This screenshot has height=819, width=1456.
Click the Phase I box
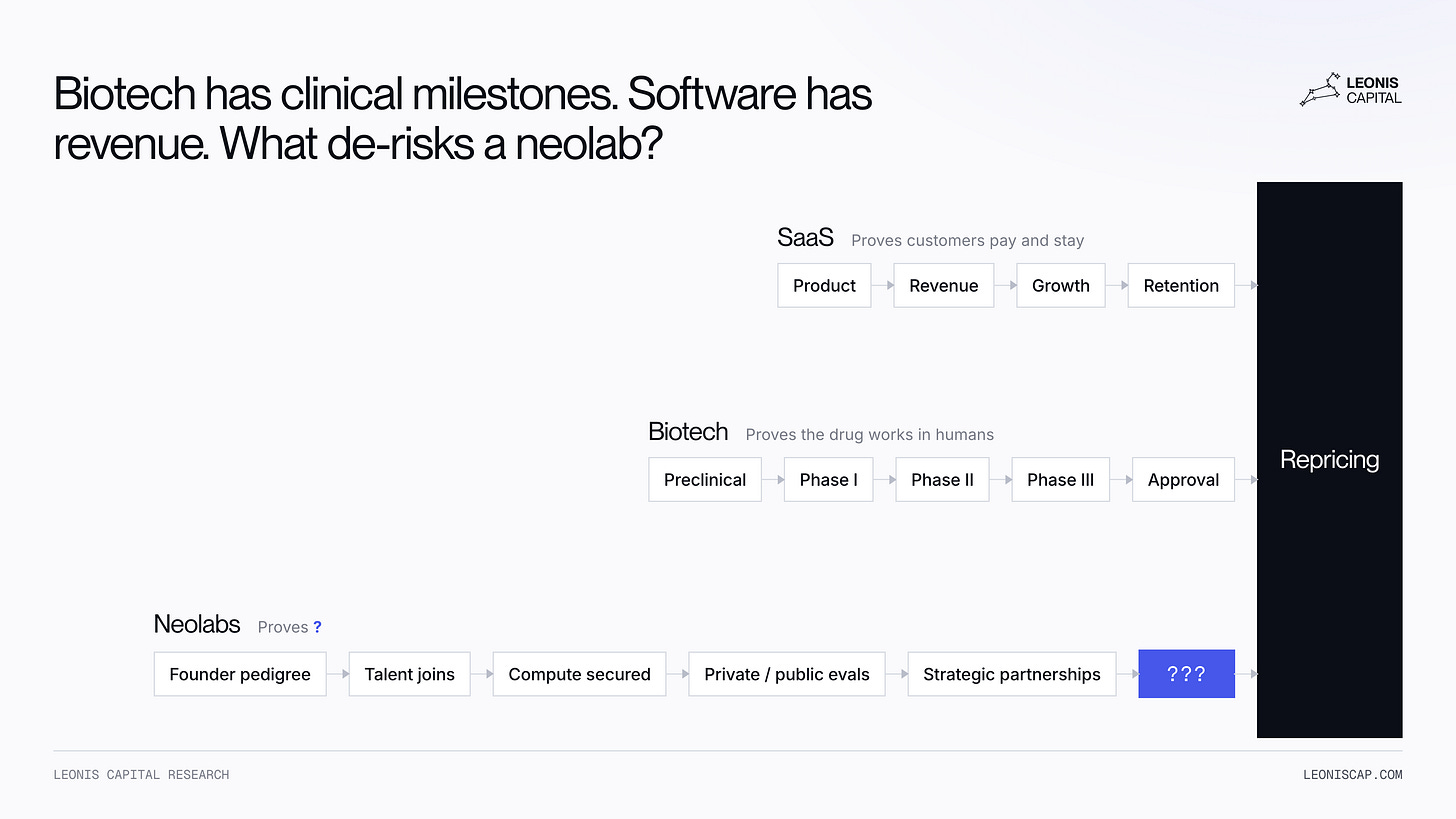coord(828,479)
